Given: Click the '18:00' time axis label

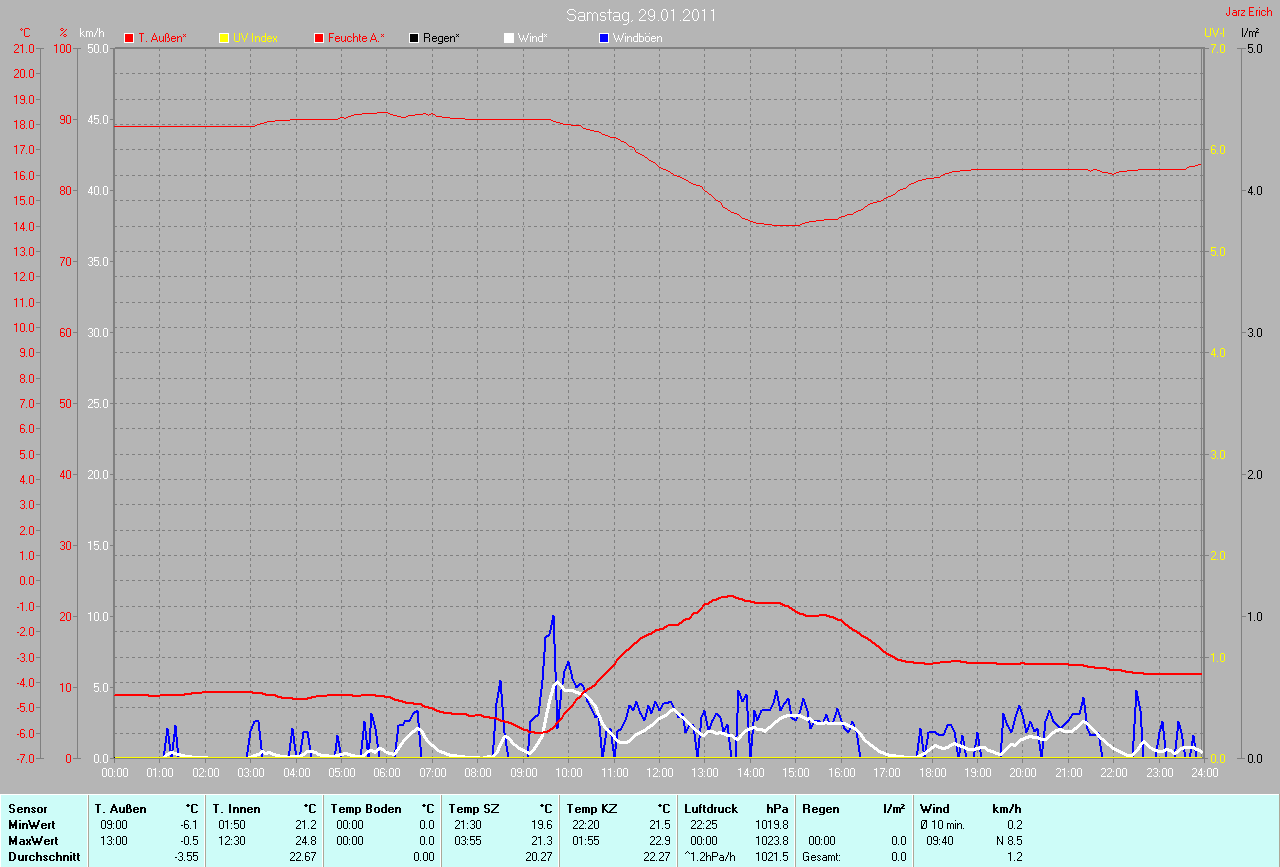Looking at the screenshot, I should [x=932, y=772].
